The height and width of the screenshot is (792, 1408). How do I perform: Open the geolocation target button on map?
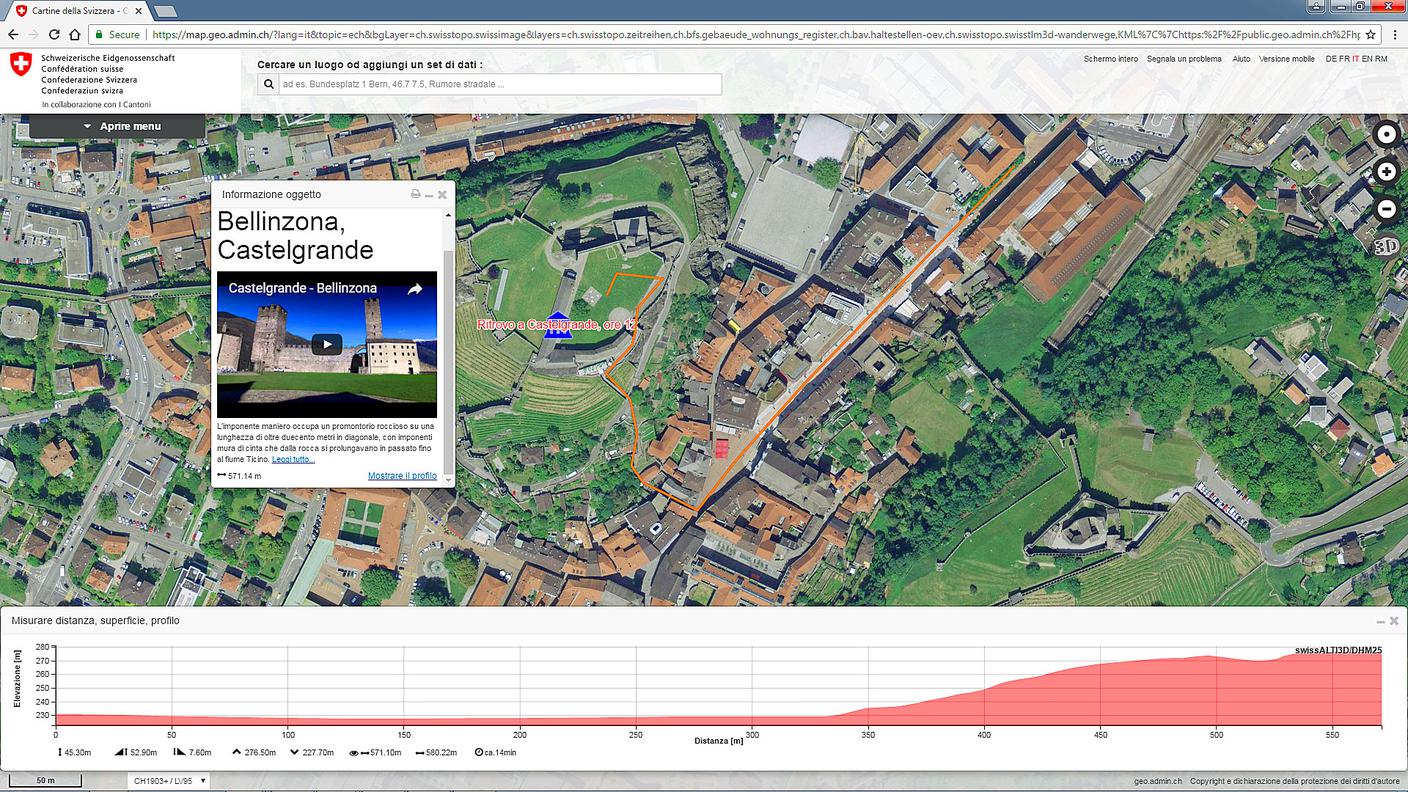point(1386,134)
